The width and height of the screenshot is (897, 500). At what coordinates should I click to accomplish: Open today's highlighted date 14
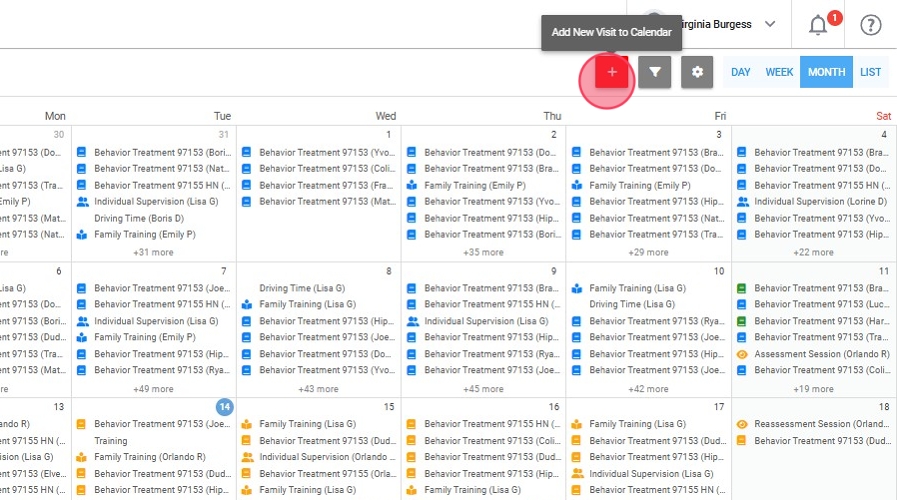[x=224, y=407]
